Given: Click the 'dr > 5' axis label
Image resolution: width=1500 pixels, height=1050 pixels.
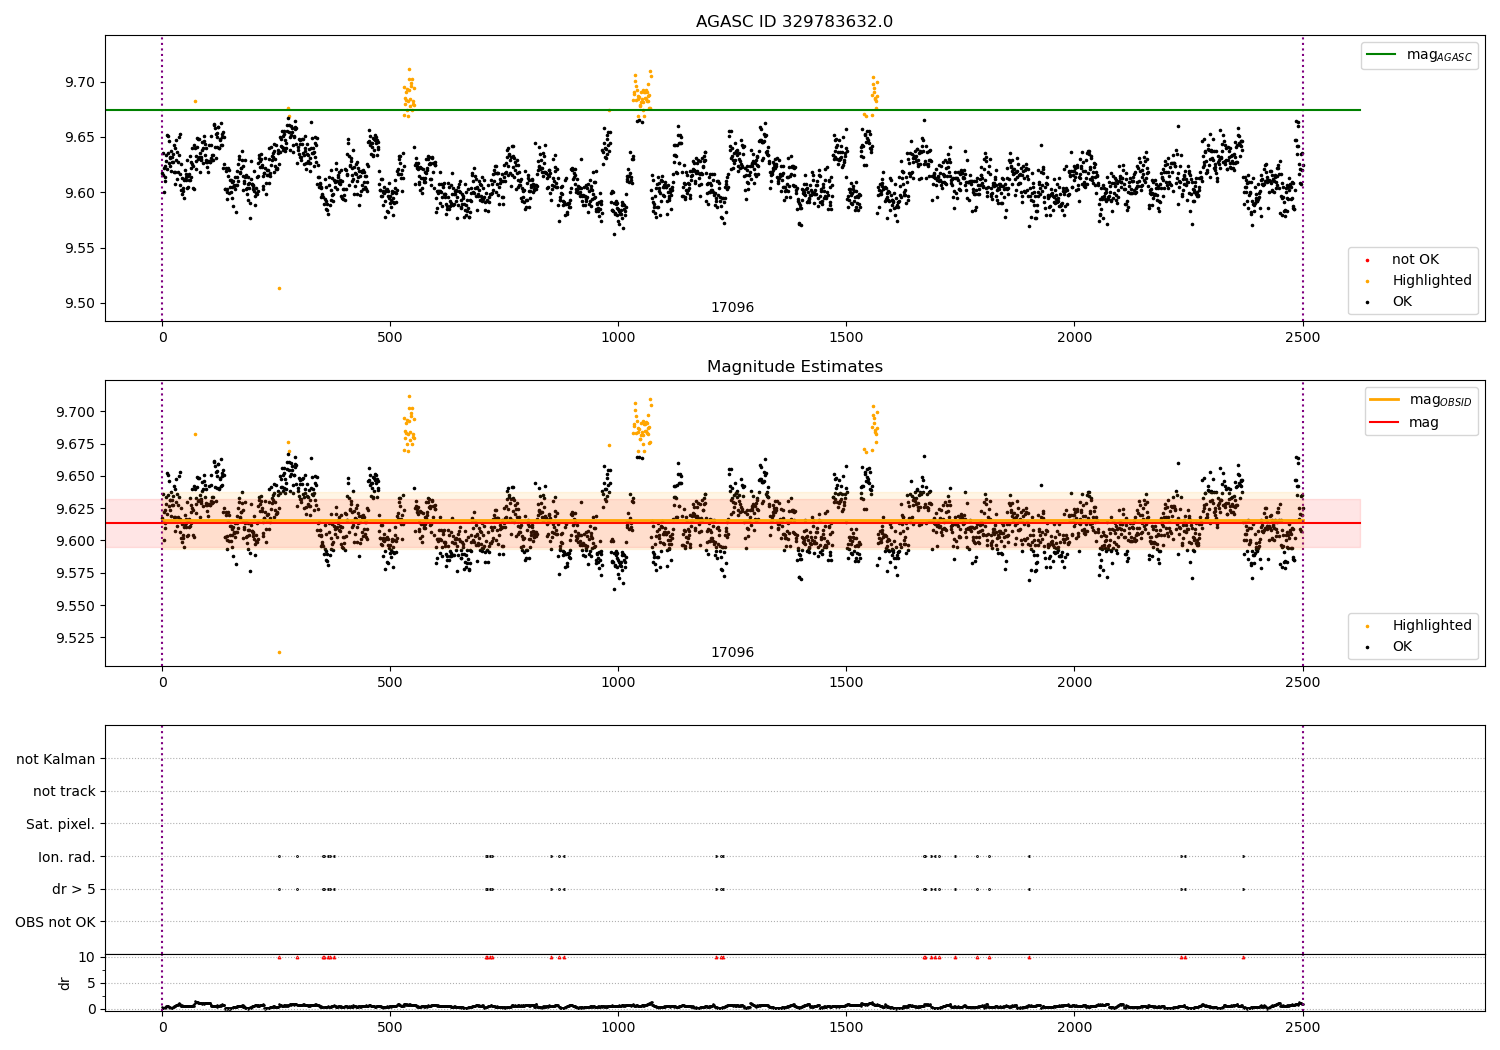Looking at the screenshot, I should (74, 890).
